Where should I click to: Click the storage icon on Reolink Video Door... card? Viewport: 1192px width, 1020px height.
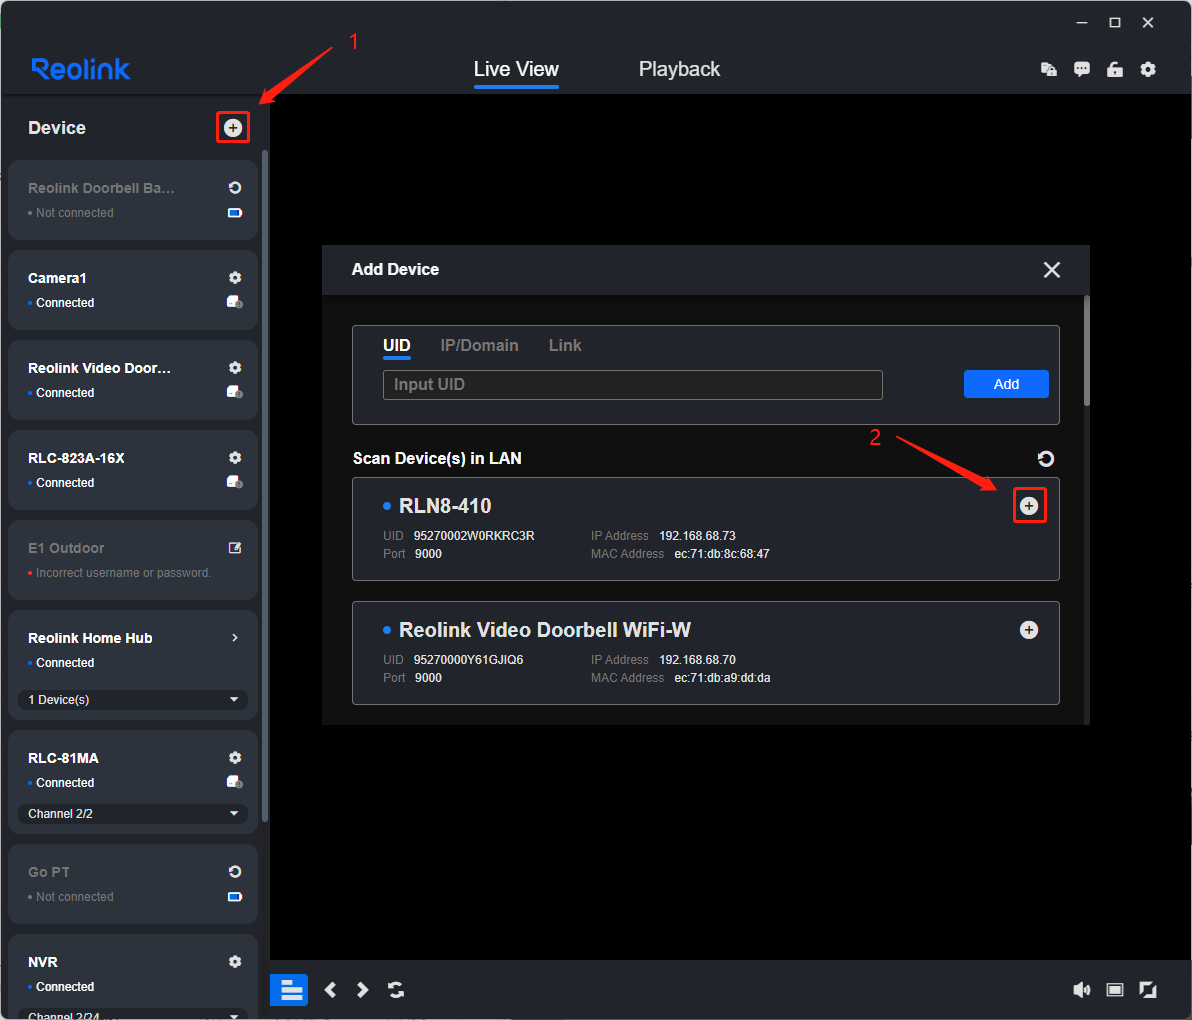(x=235, y=392)
